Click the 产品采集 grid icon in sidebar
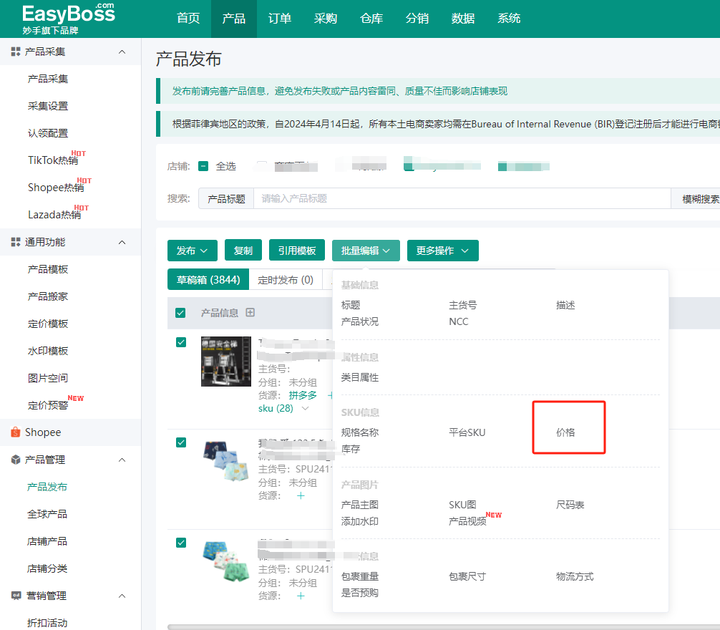Image resolution: width=720 pixels, height=630 pixels. [x=15, y=51]
